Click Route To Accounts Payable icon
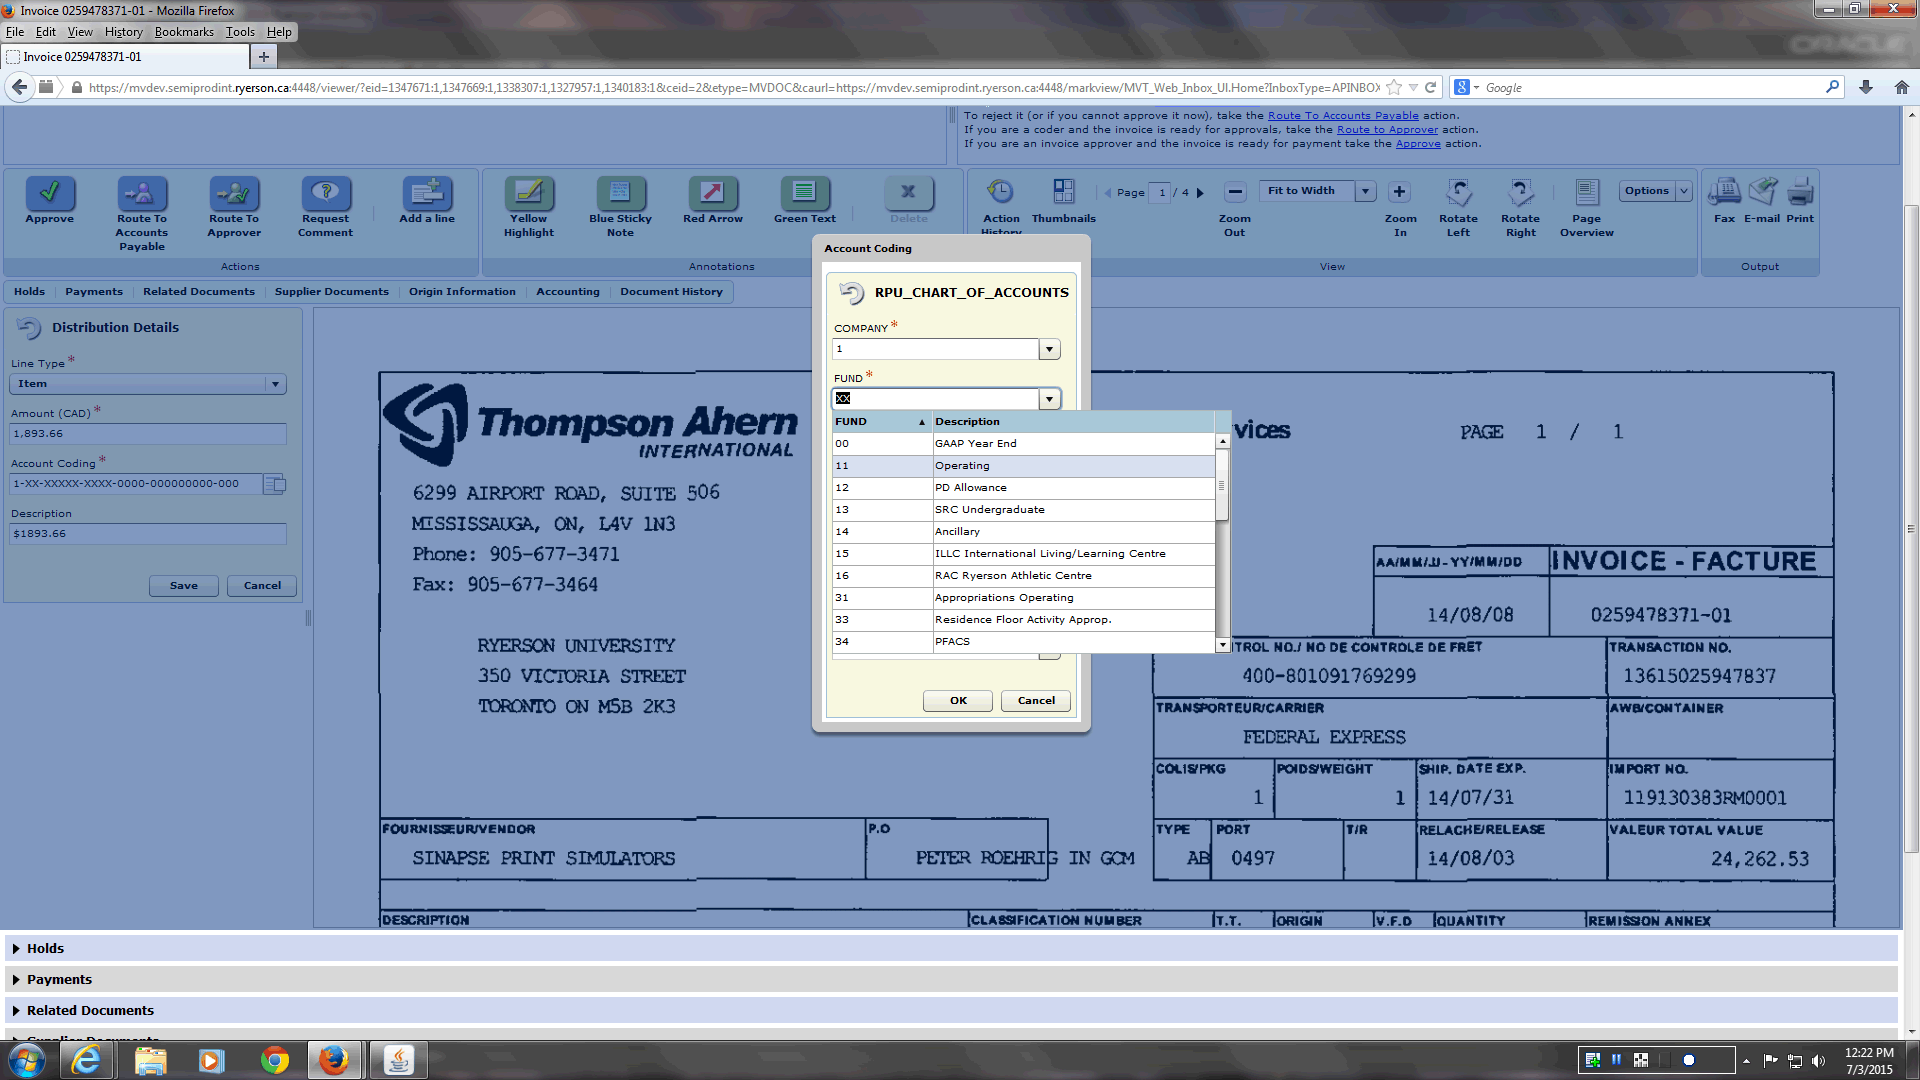Image resolution: width=1920 pixels, height=1080 pixels. [142, 192]
